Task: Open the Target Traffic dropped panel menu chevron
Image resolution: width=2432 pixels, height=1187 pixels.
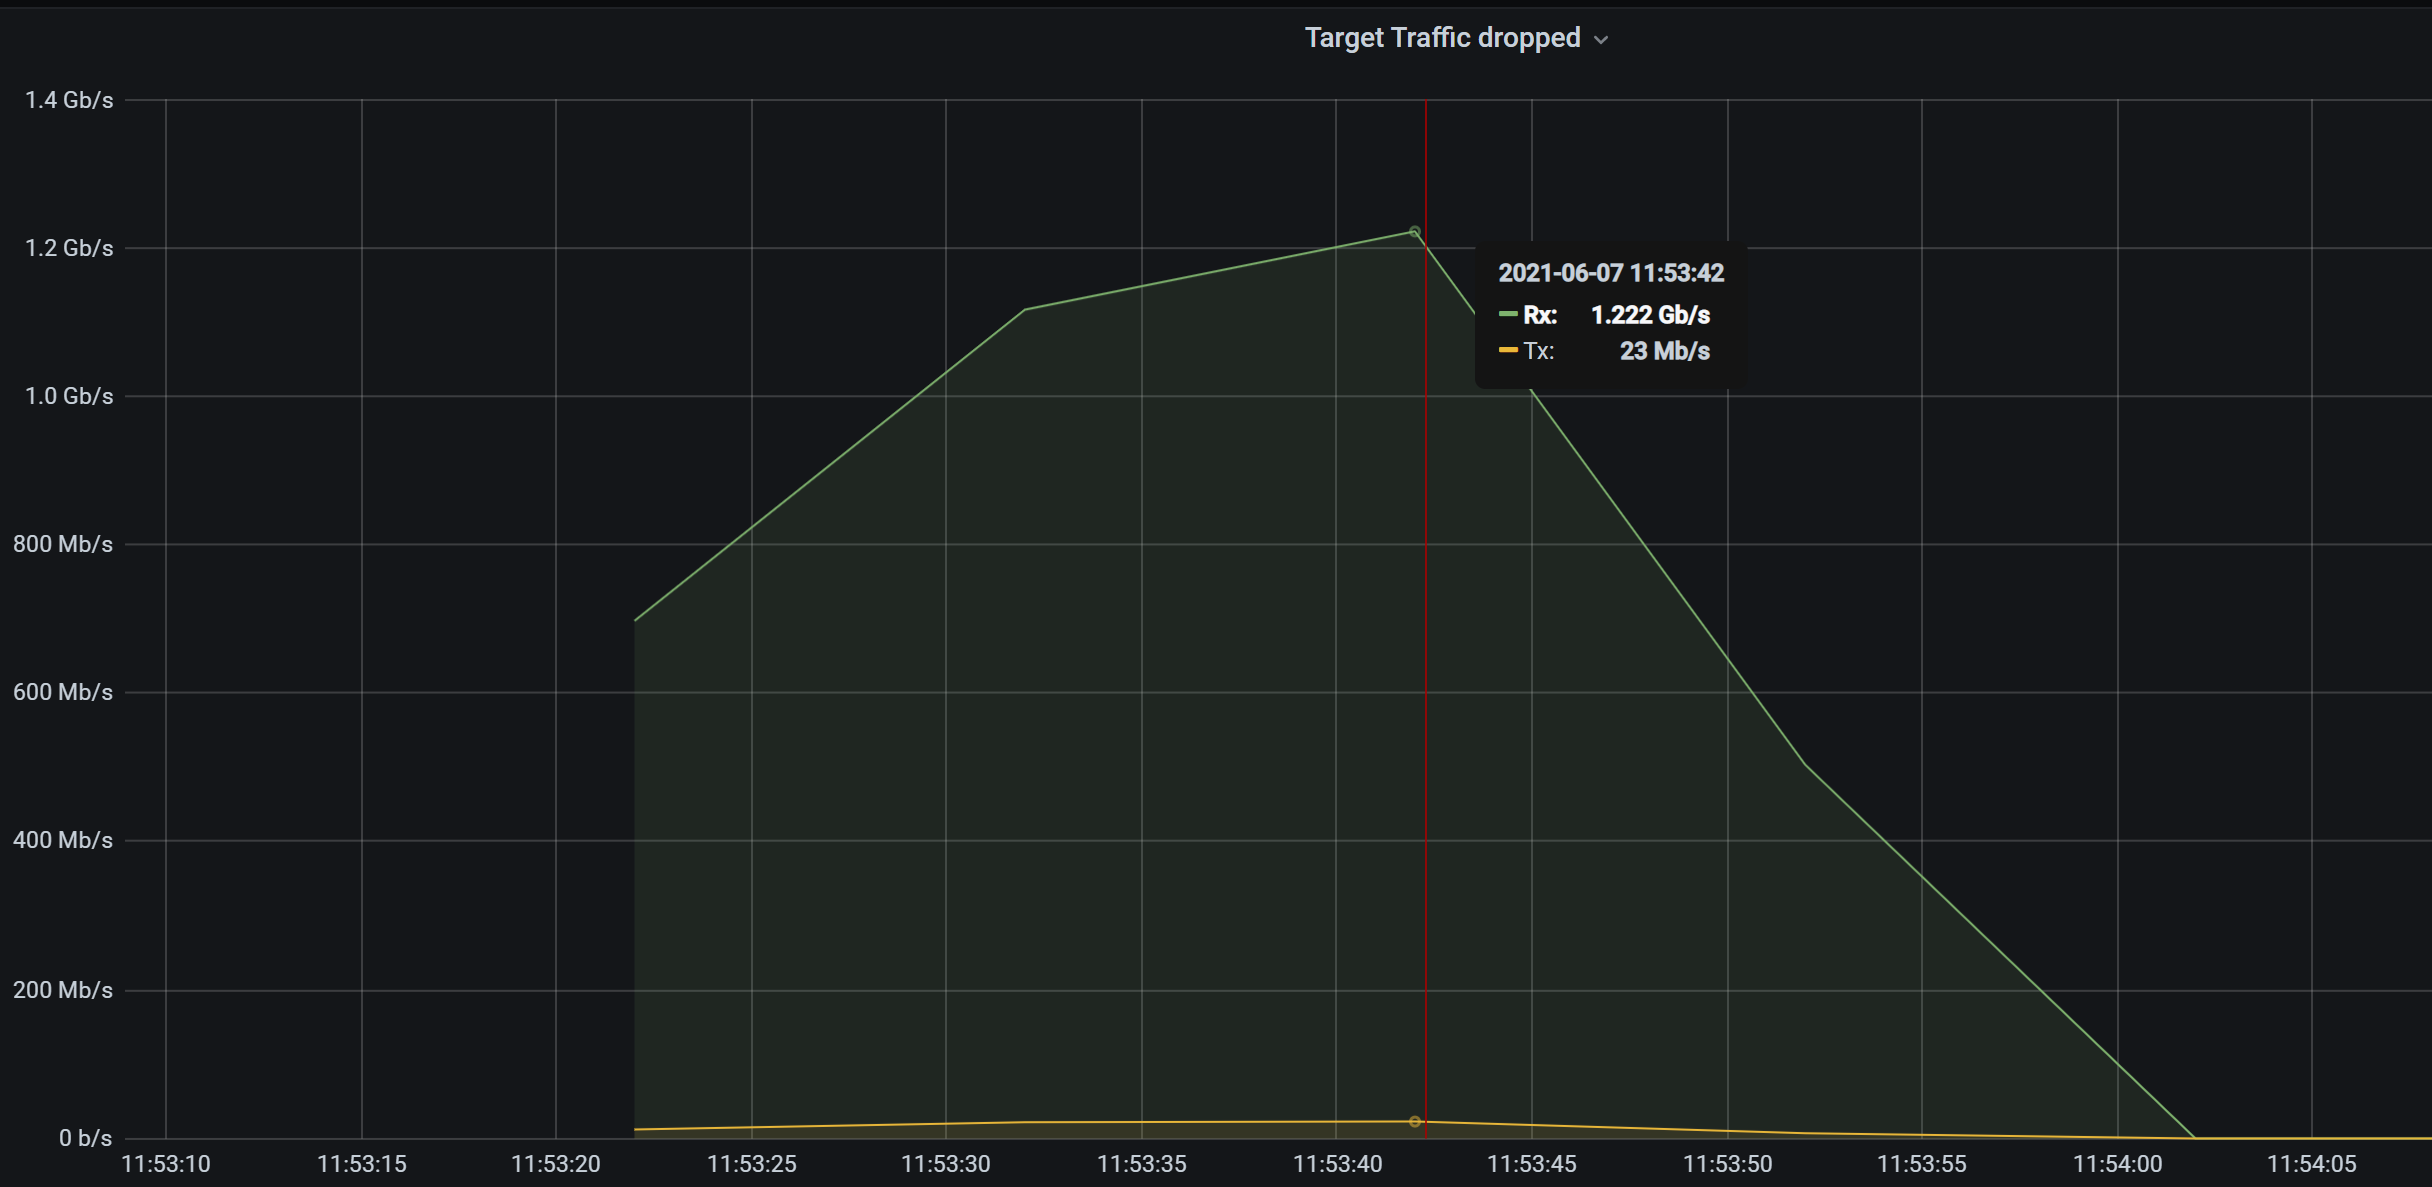Action: pyautogui.click(x=1601, y=40)
